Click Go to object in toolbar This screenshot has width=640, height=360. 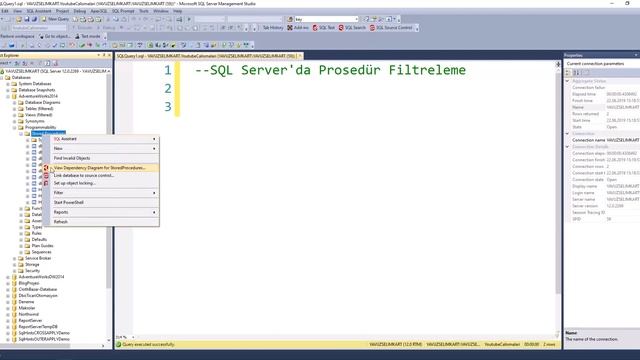point(55,36)
